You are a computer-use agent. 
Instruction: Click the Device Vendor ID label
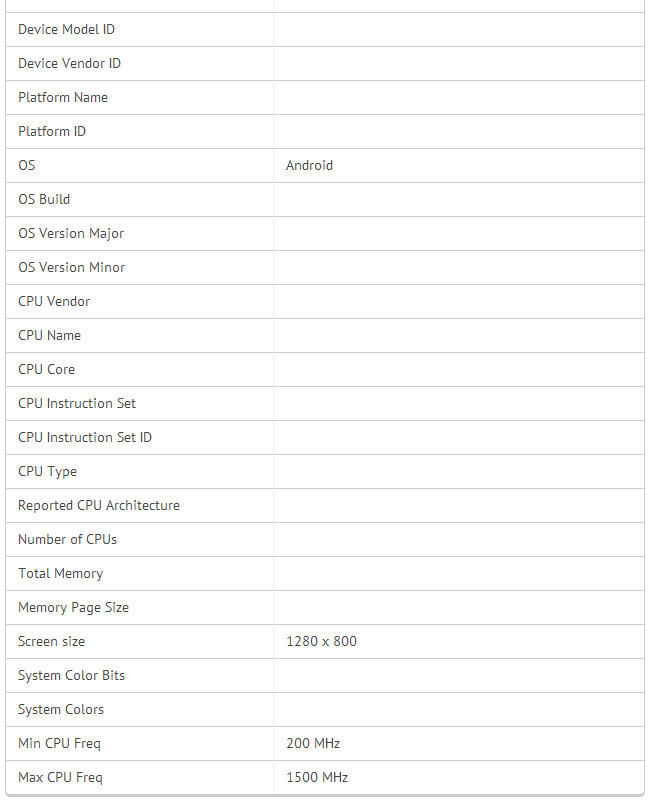(69, 64)
